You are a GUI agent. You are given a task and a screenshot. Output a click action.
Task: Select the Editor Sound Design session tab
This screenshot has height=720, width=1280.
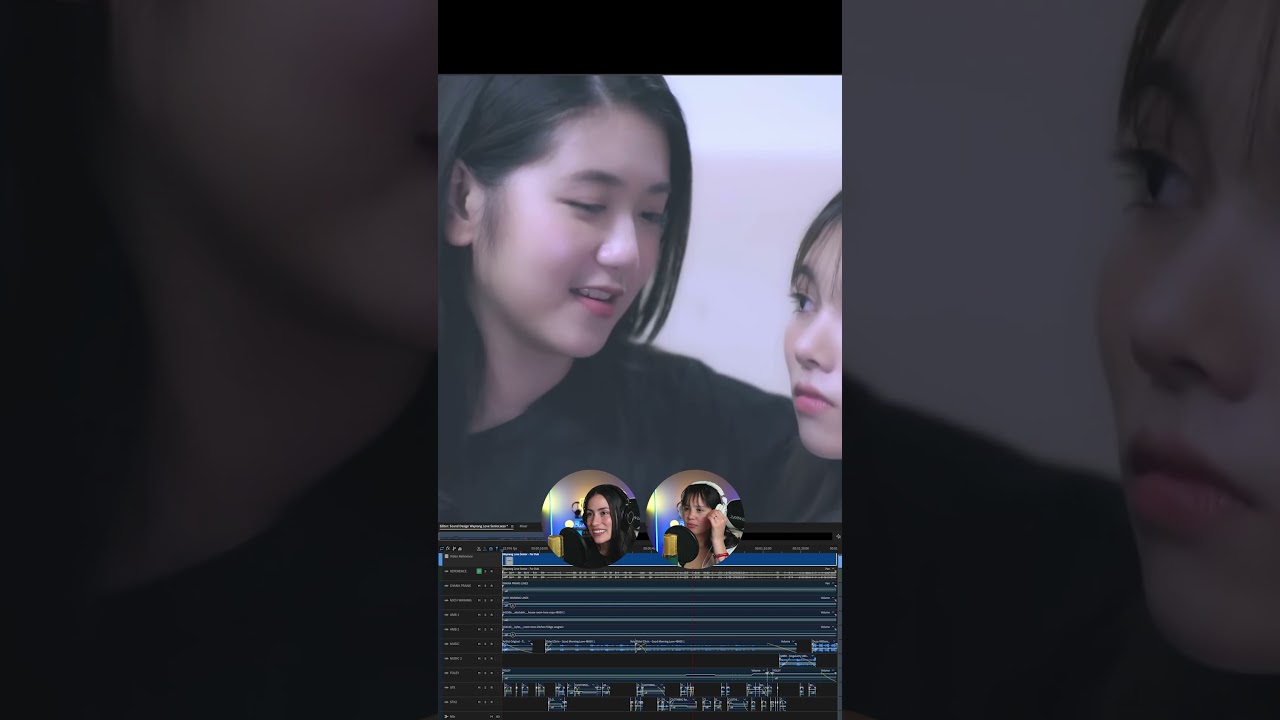(476, 526)
